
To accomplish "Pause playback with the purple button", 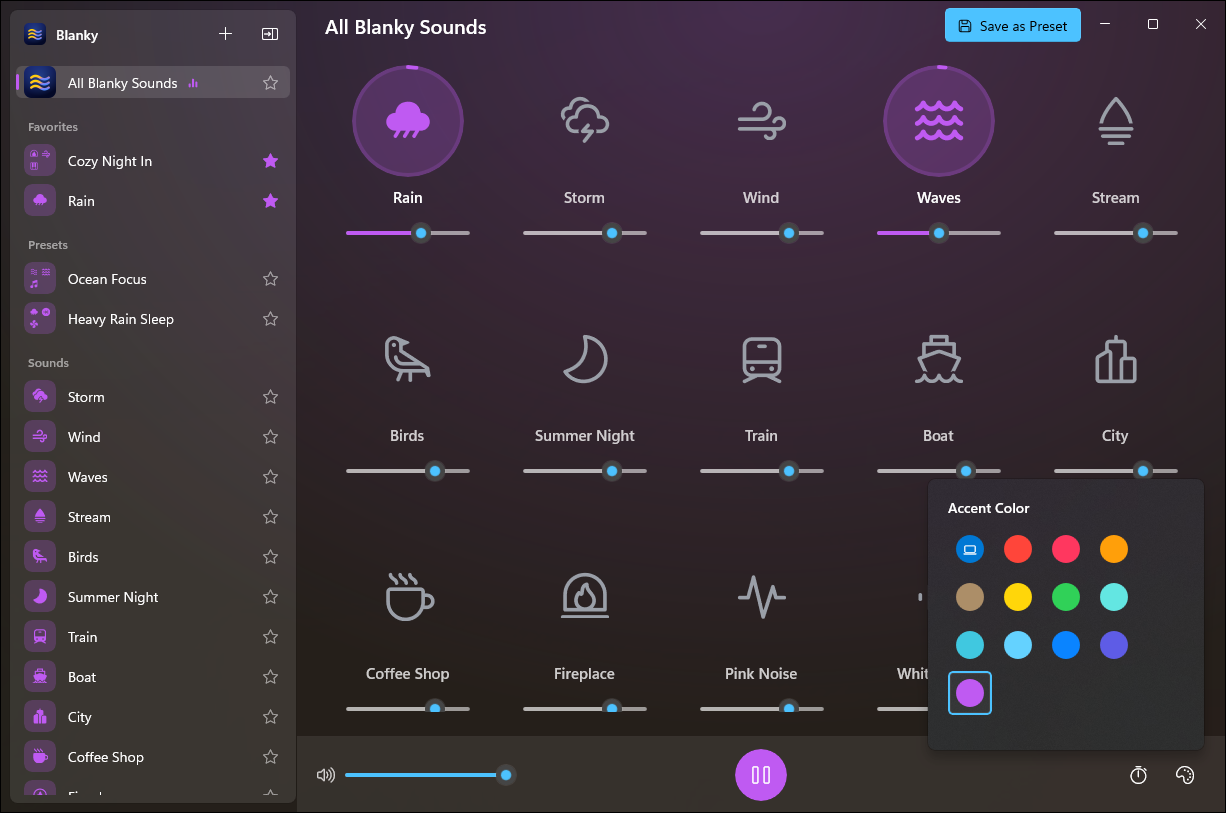I will pos(761,775).
